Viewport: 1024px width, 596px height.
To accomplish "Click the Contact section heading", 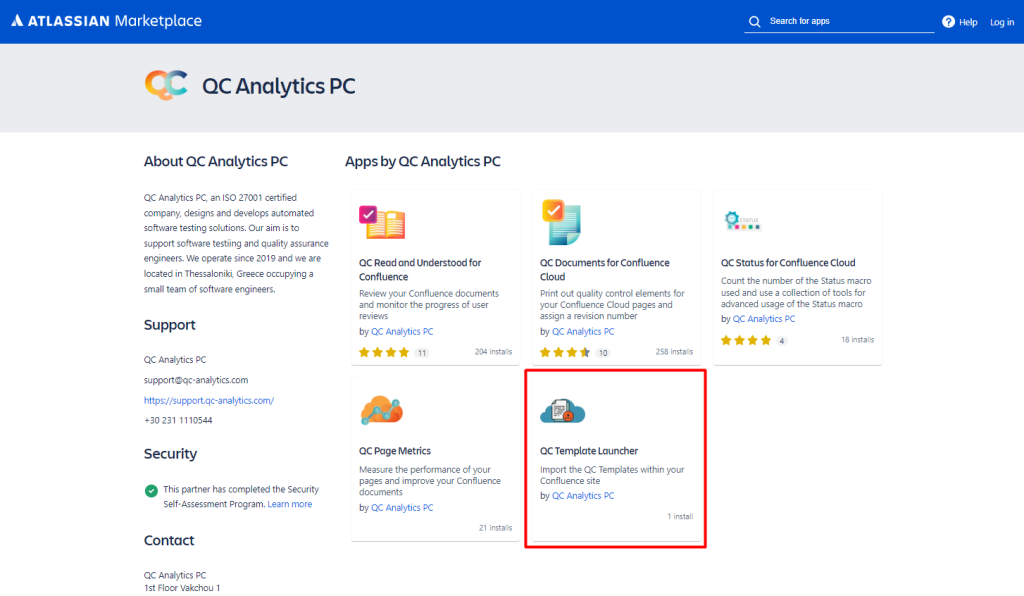I will point(169,541).
